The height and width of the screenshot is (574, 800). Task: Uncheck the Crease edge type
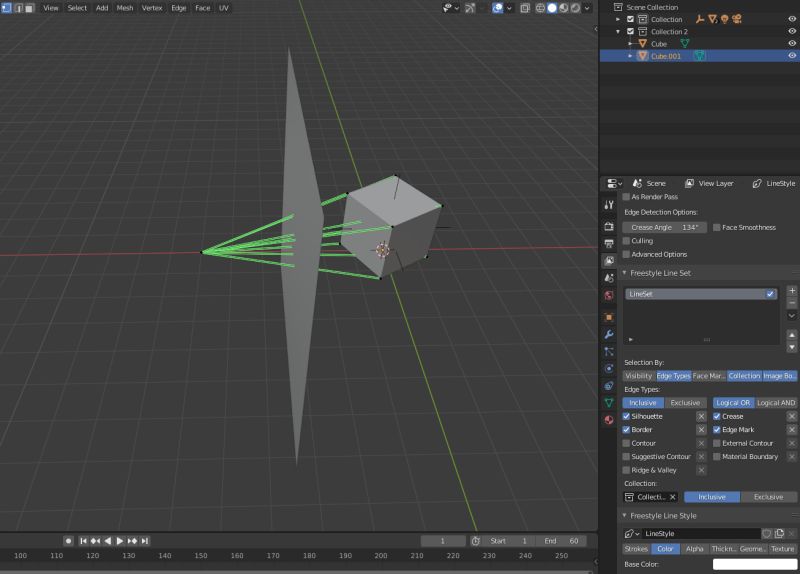click(717, 416)
